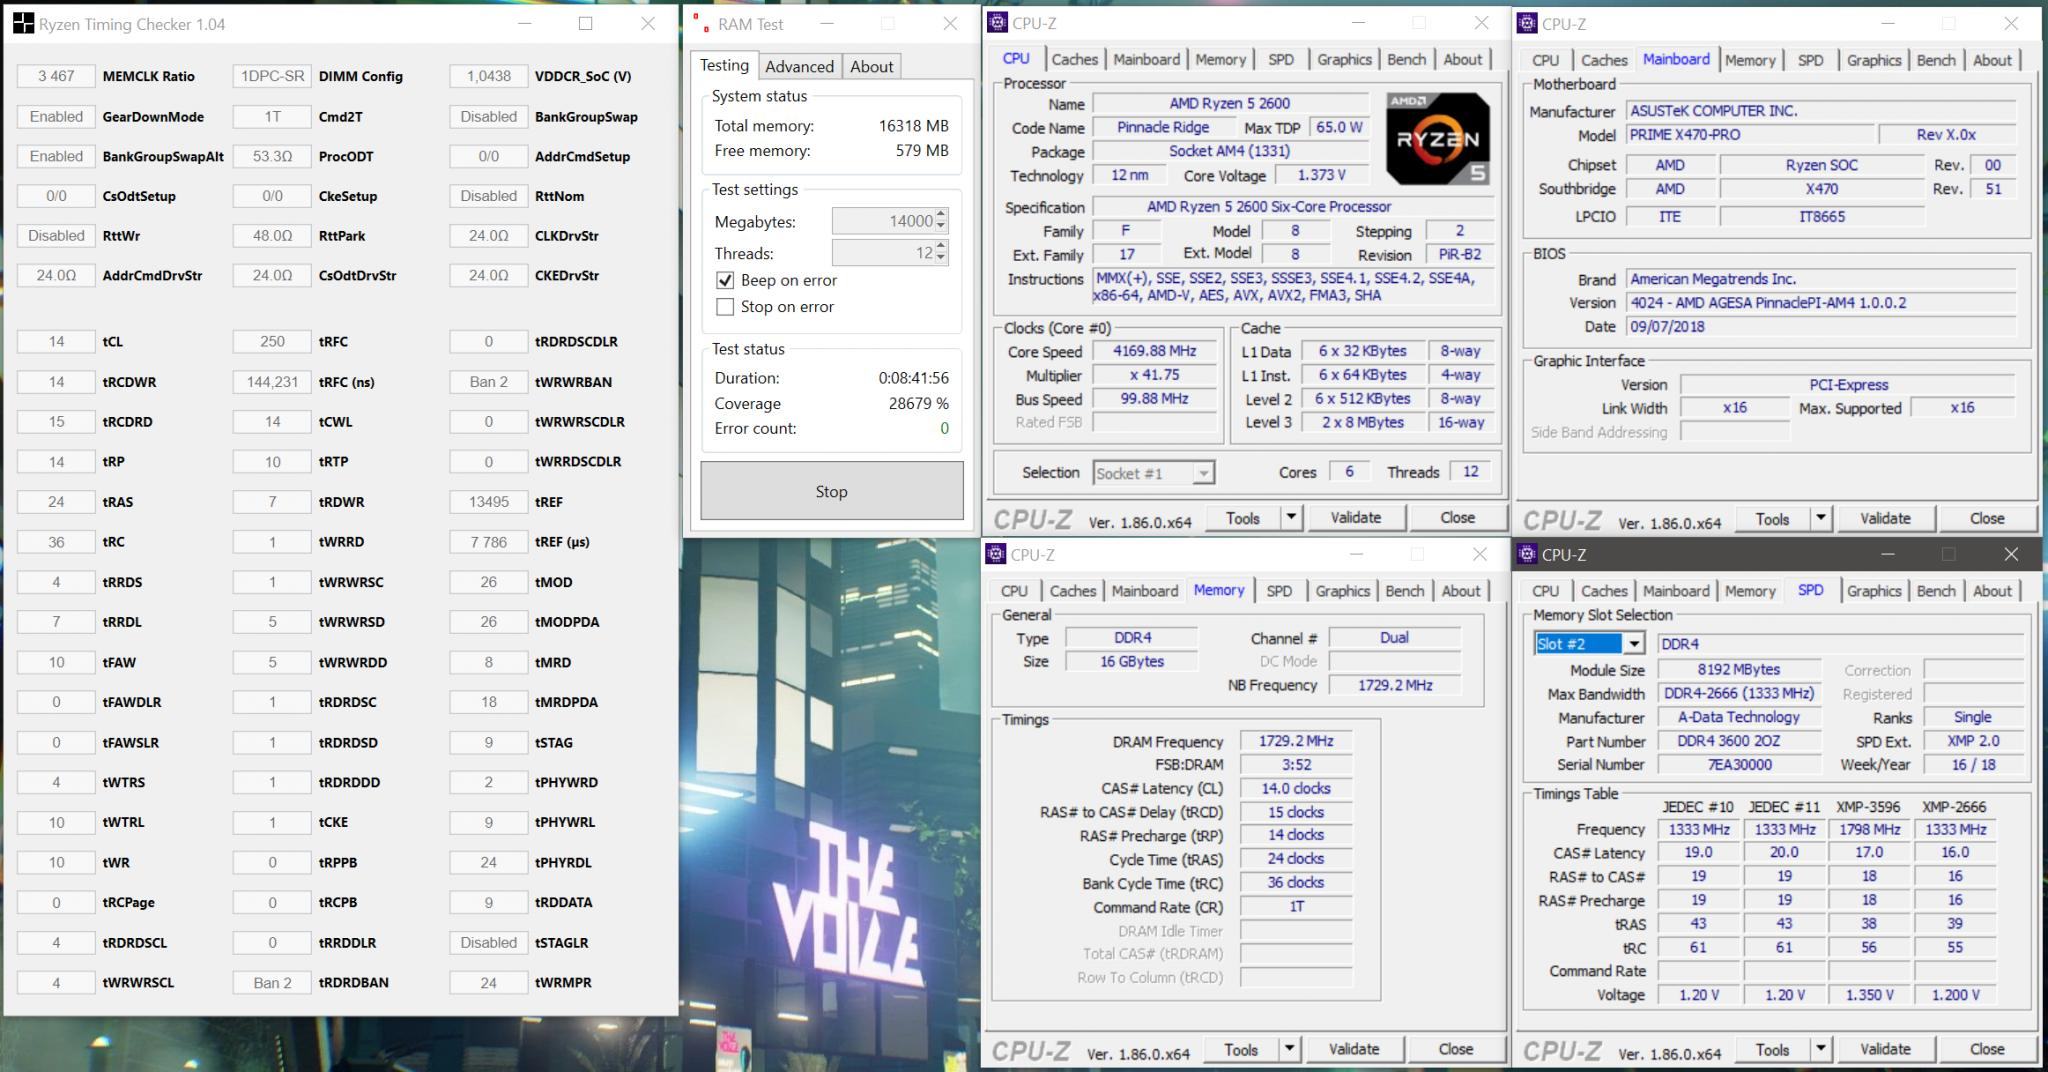This screenshot has width=2048, height=1072.
Task: Switch to the Advanced tab in RAM Test
Action: click(x=799, y=66)
